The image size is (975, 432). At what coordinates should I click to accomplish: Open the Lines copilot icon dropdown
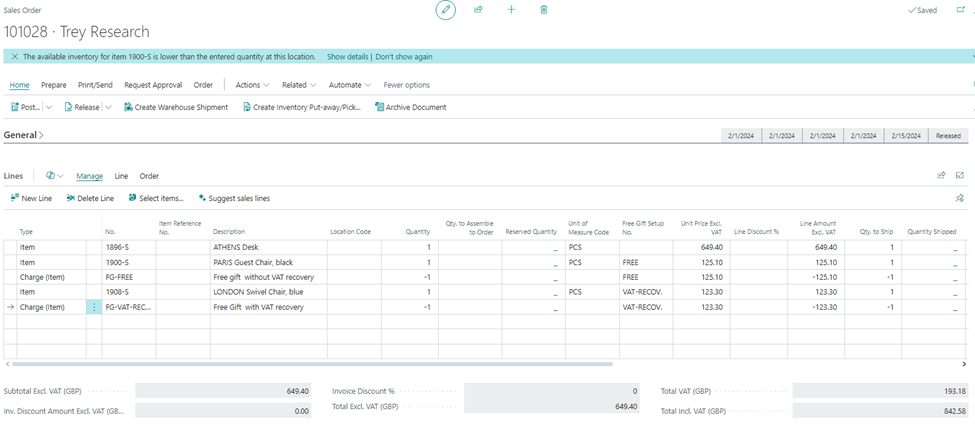[55, 176]
